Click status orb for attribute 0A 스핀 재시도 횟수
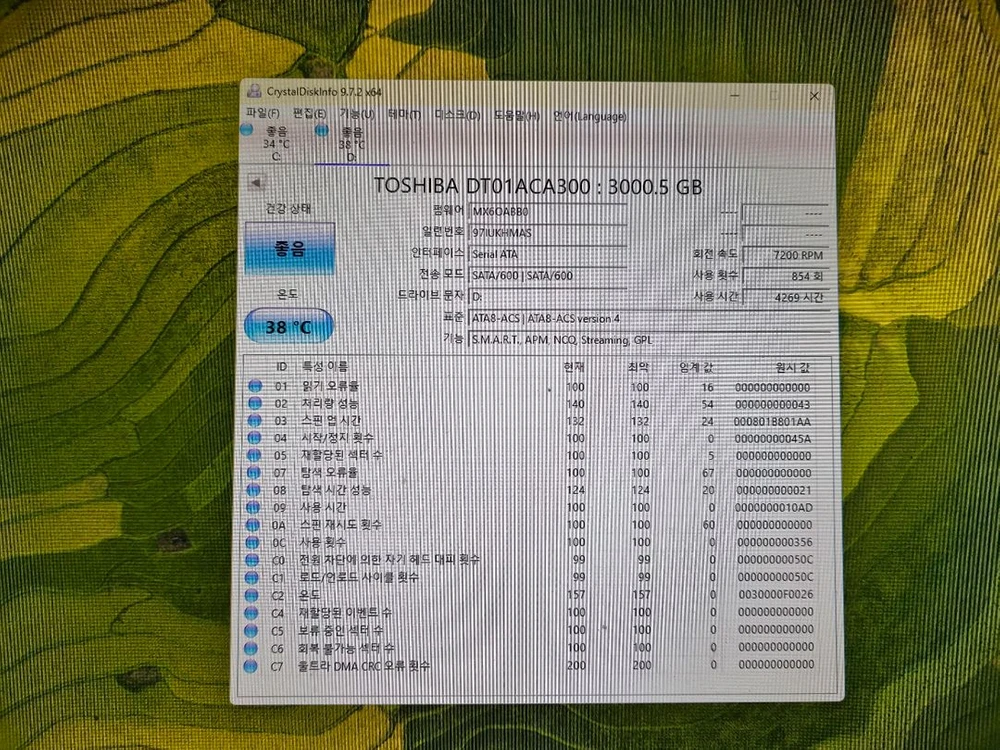The image size is (1000, 750). pyautogui.click(x=253, y=524)
